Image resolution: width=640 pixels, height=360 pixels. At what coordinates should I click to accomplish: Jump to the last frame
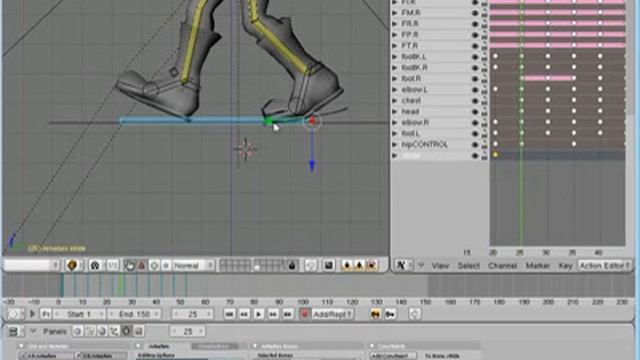pos(288,314)
